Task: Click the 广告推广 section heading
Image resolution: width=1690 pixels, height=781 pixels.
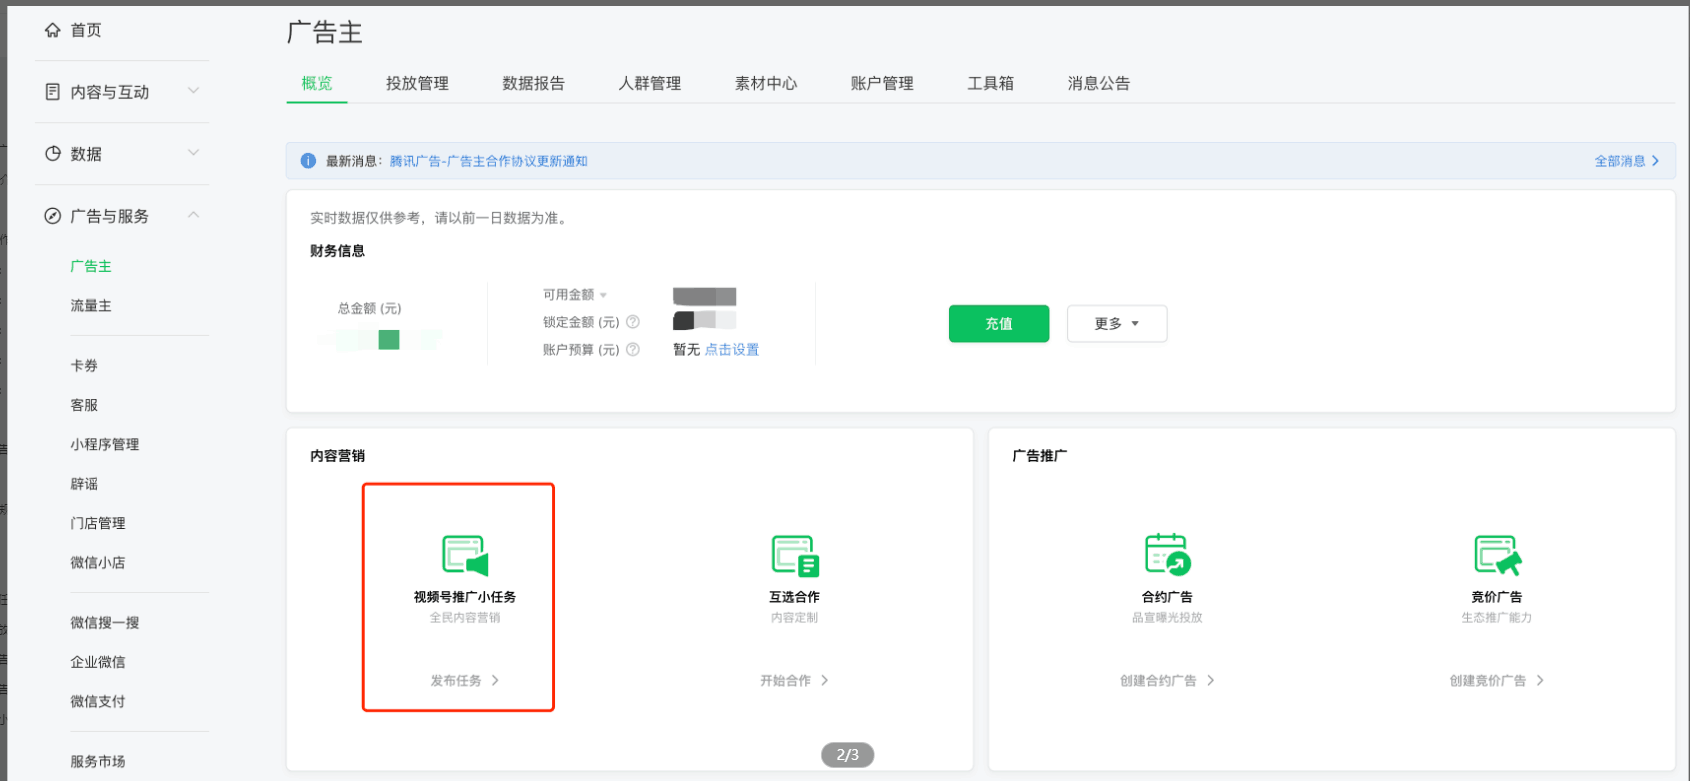Action: (1040, 456)
